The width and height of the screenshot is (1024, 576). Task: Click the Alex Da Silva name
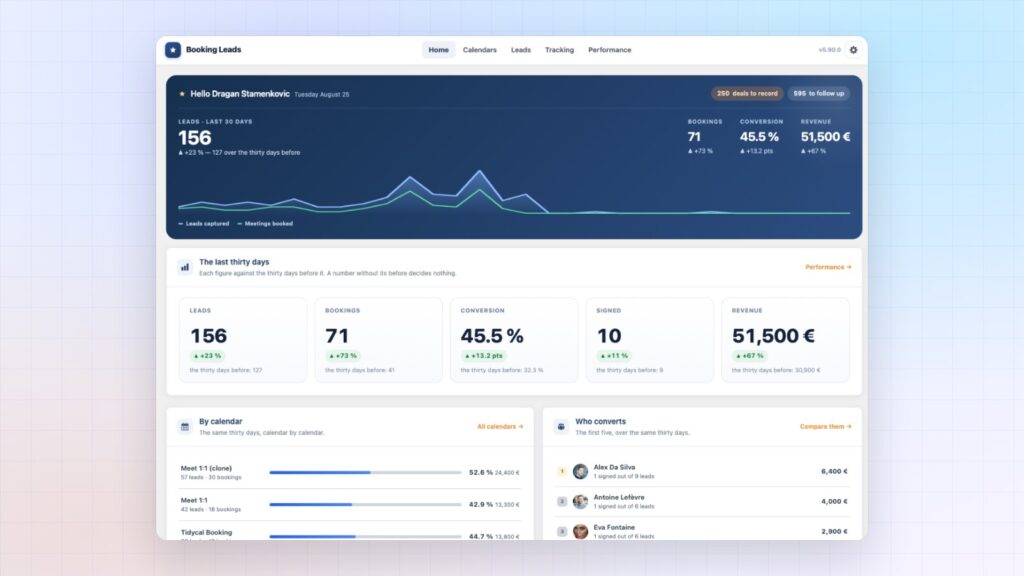(614, 467)
